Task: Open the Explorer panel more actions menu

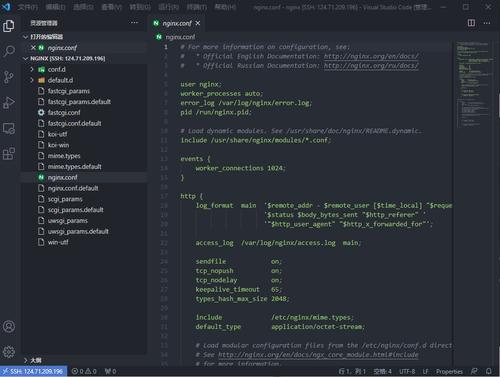Action: (134, 23)
